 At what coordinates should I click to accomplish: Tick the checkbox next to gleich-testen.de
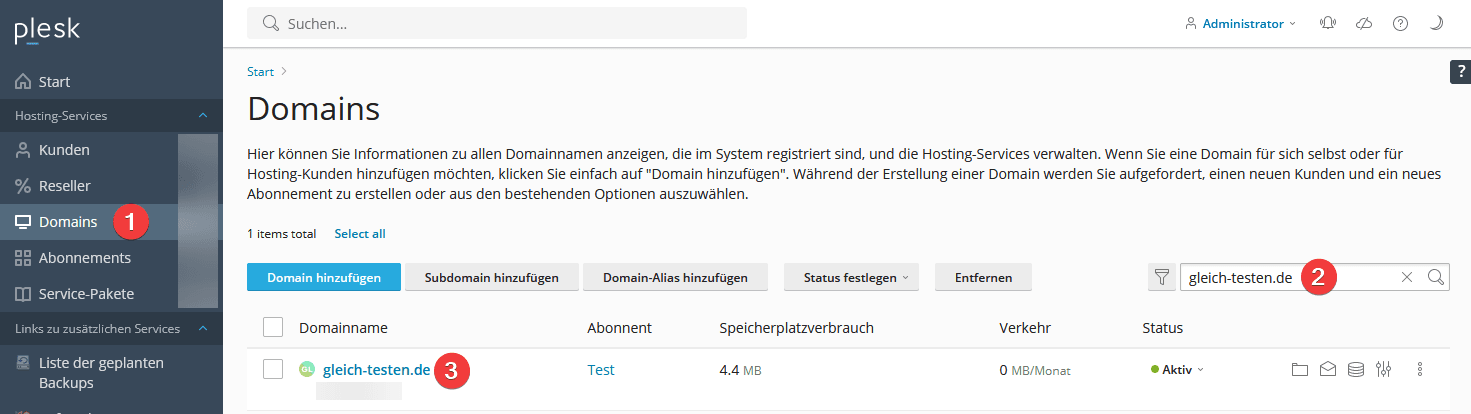[x=273, y=370]
